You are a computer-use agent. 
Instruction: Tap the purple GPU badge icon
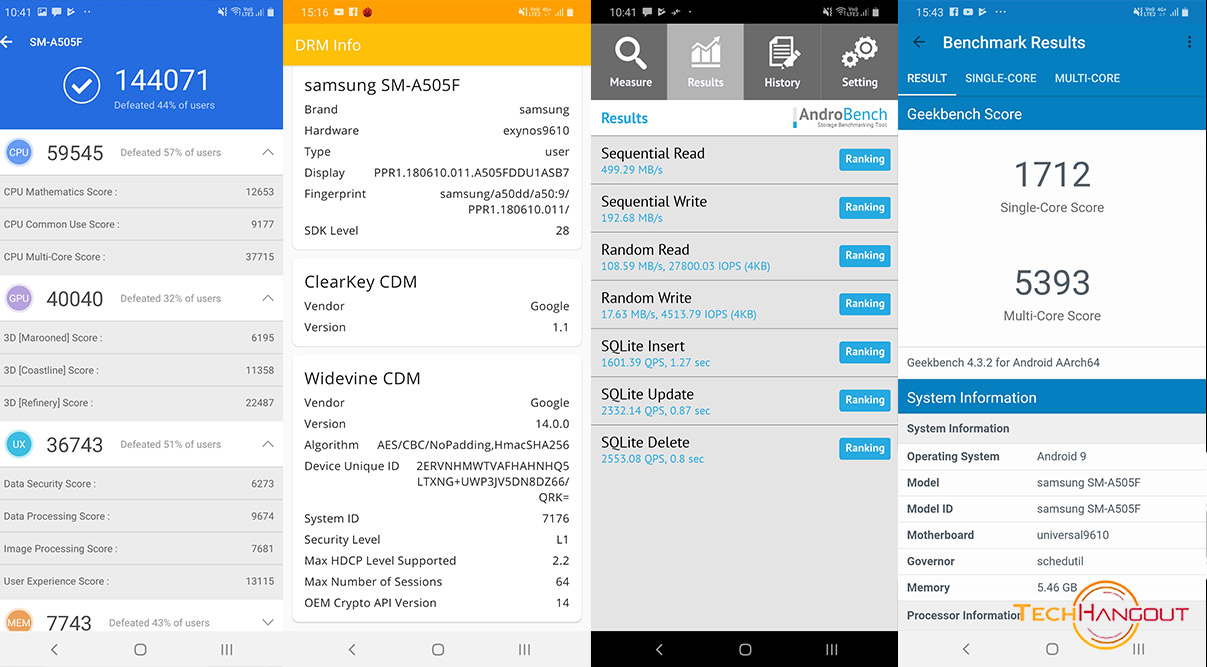coord(18,298)
